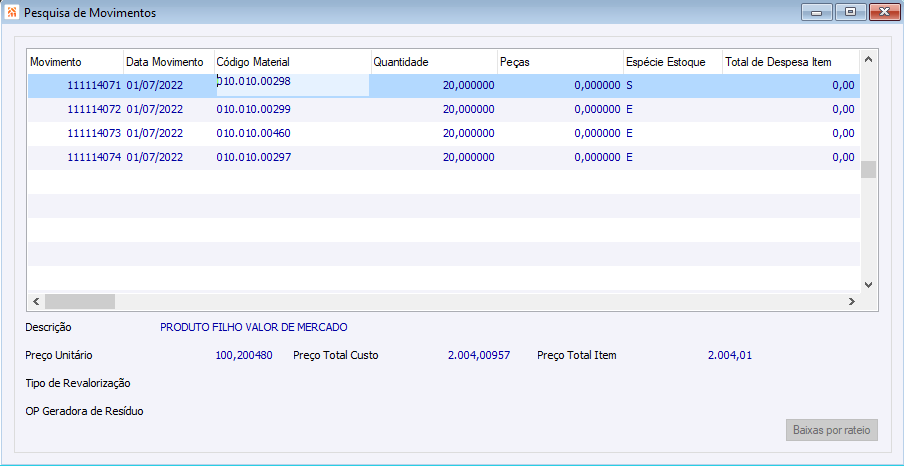Viewport: 904px width, 466px height.
Task: Minimize the Pesquisa de Movimentos window
Action: [x=819, y=12]
